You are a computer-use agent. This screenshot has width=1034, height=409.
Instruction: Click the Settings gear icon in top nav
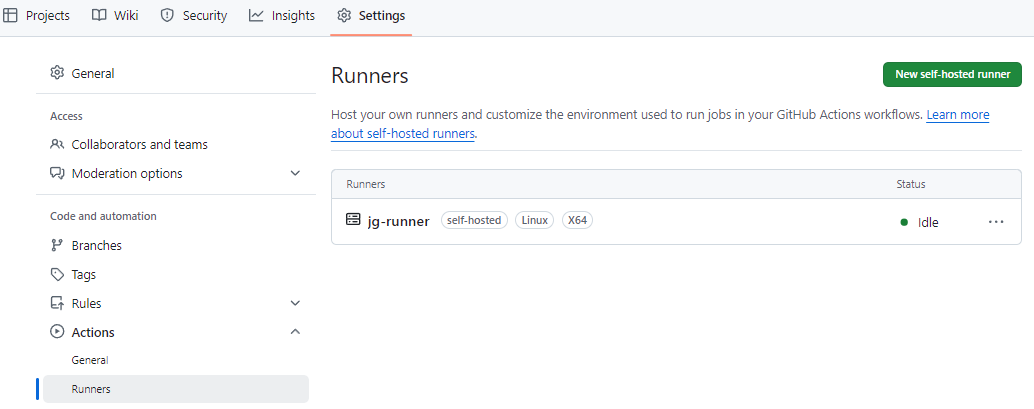tap(344, 15)
